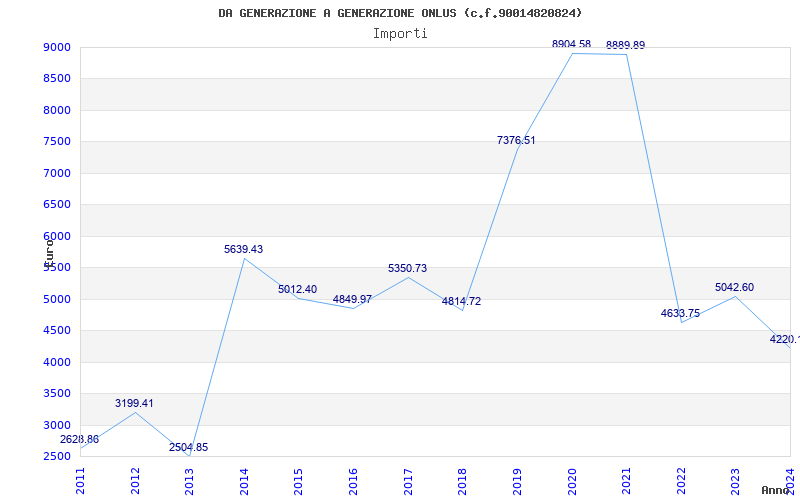Click the x-axis year 2023
The height and width of the screenshot is (500, 800).
pyautogui.click(x=735, y=481)
